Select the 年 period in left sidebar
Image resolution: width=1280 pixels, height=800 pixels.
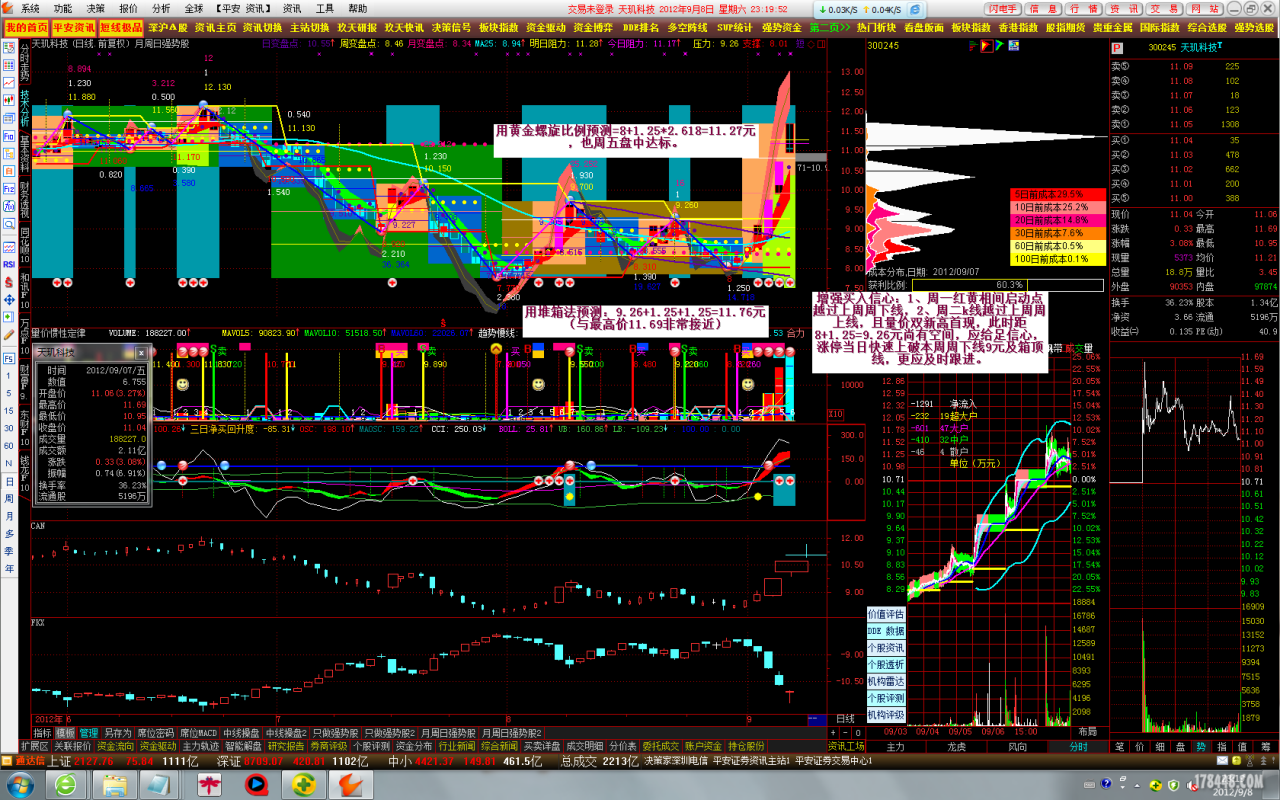pos(9,568)
